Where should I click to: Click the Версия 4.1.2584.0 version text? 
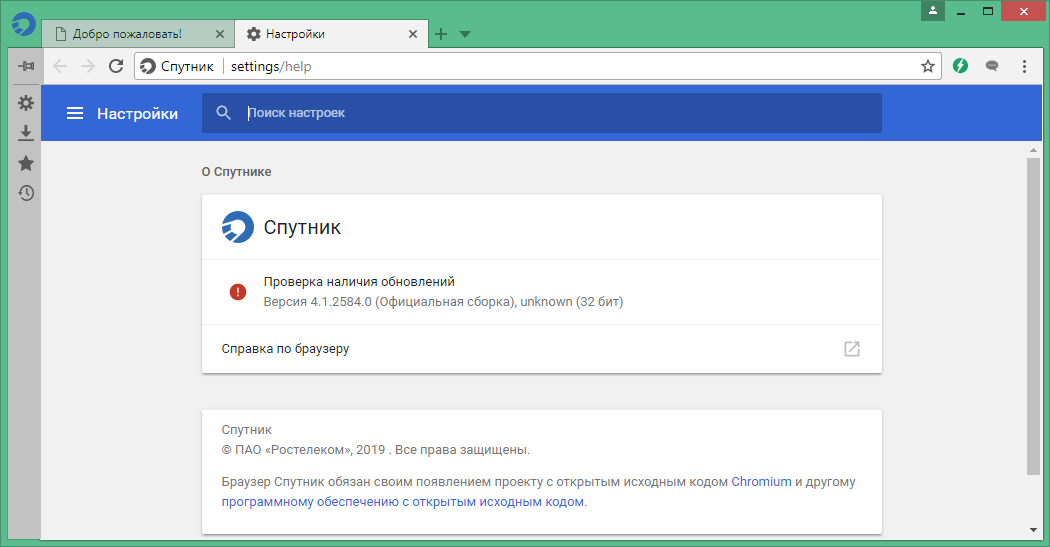[443, 302]
